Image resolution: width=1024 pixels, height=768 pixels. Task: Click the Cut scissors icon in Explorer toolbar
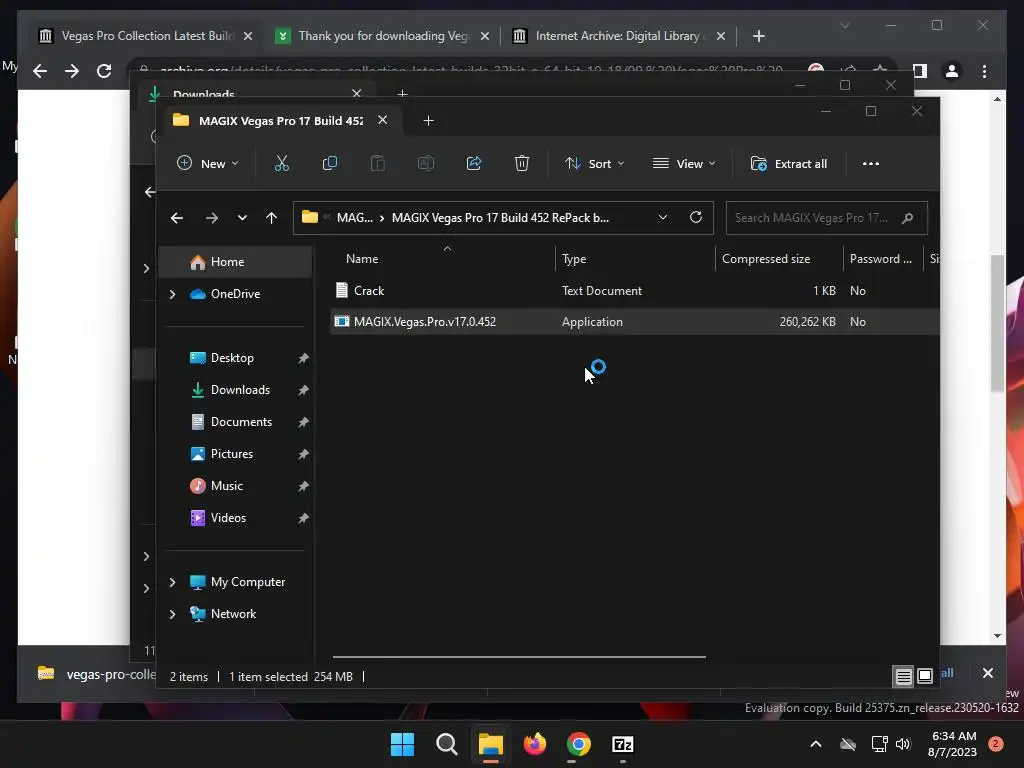tap(281, 163)
